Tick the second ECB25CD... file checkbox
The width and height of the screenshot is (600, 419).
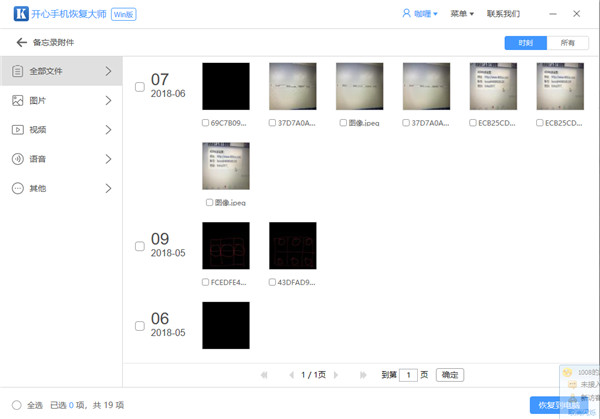tap(540, 123)
